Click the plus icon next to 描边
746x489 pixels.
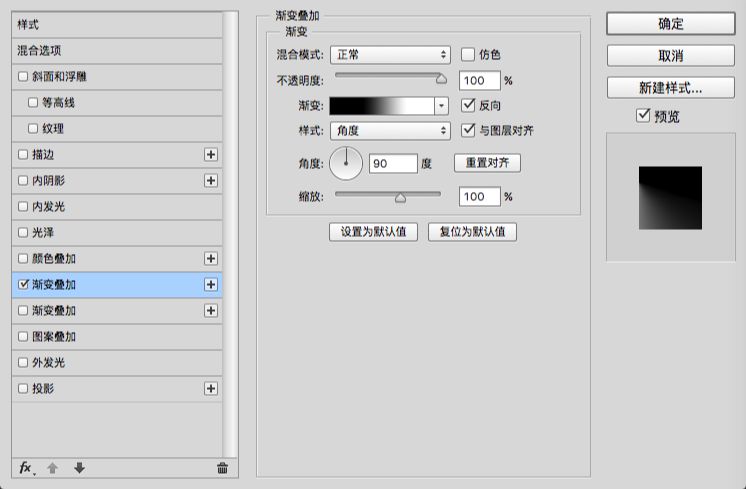click(x=211, y=155)
